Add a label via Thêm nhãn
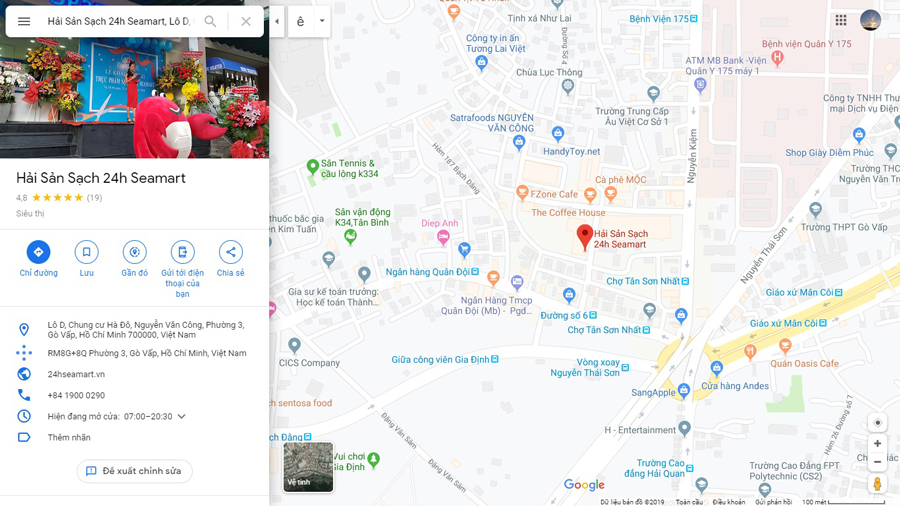 [69, 437]
